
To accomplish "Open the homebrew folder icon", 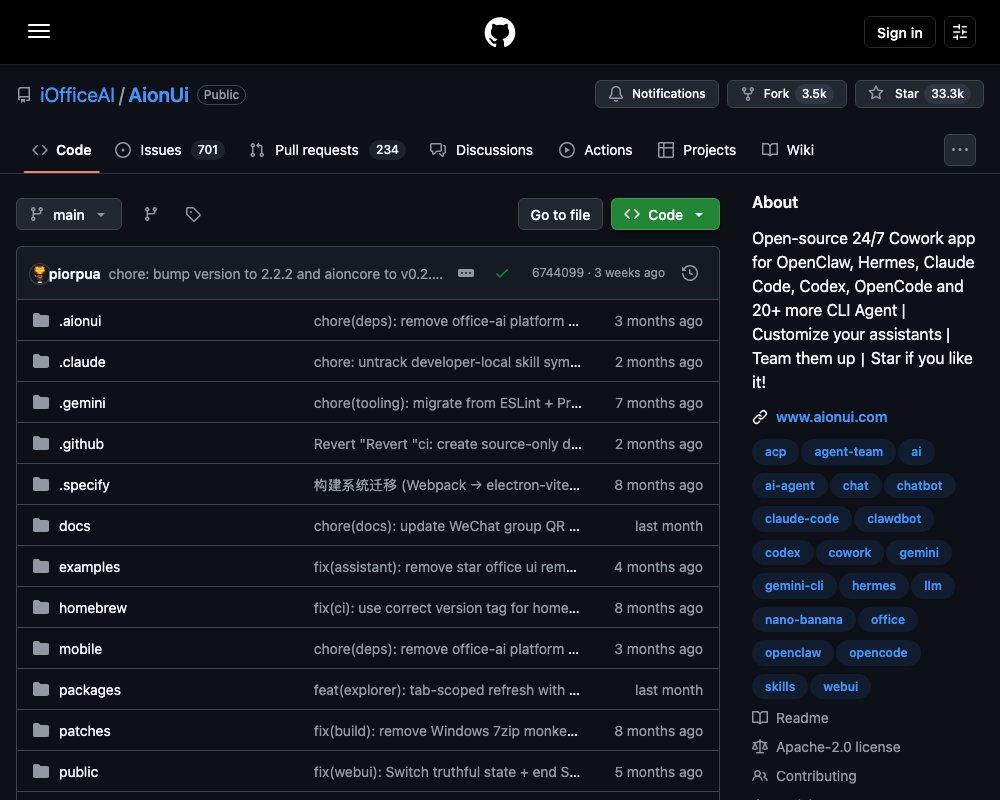I will click(x=41, y=607).
